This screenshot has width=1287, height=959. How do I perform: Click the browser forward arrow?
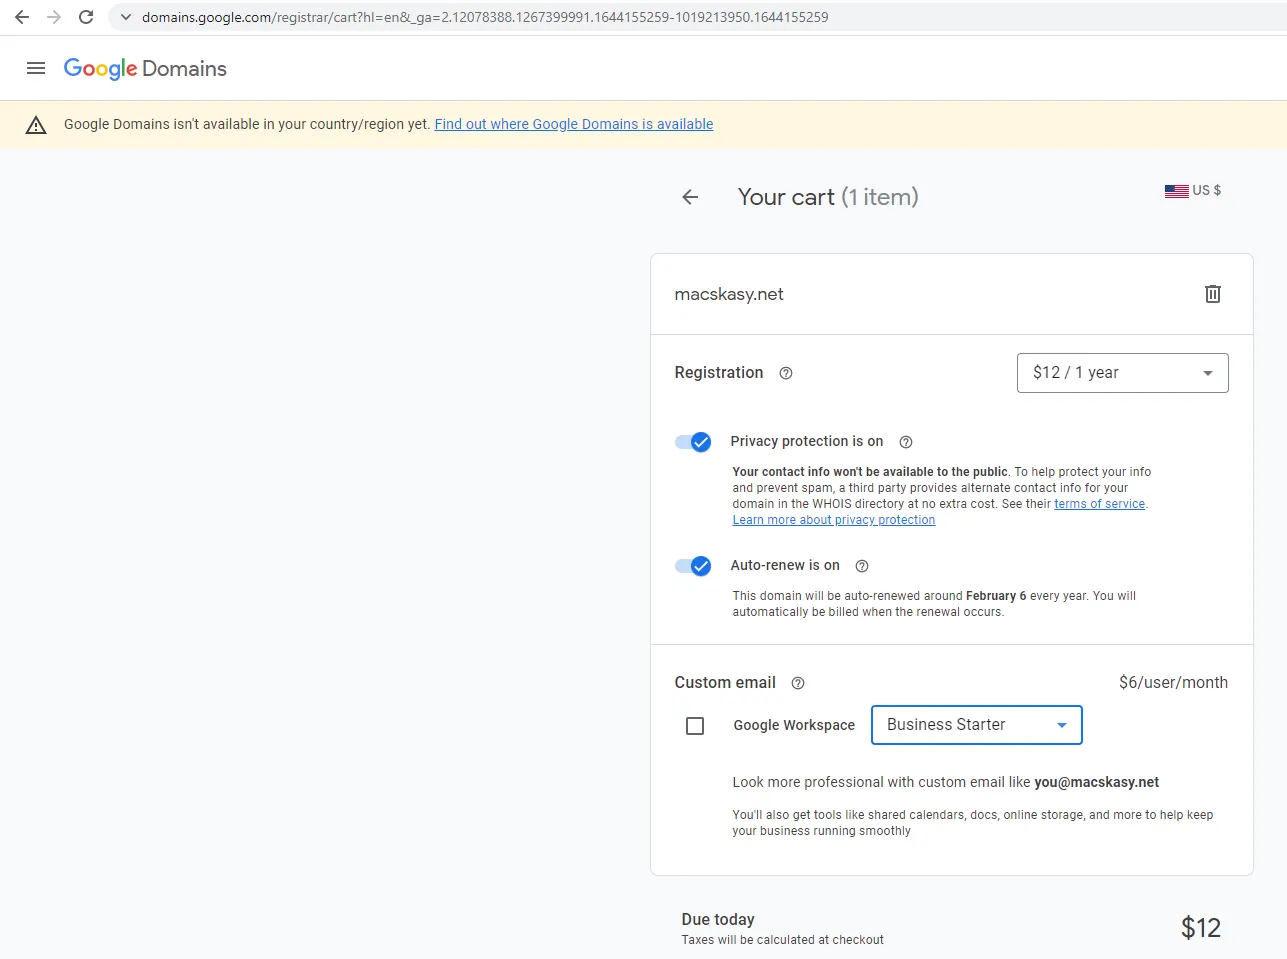click(54, 17)
